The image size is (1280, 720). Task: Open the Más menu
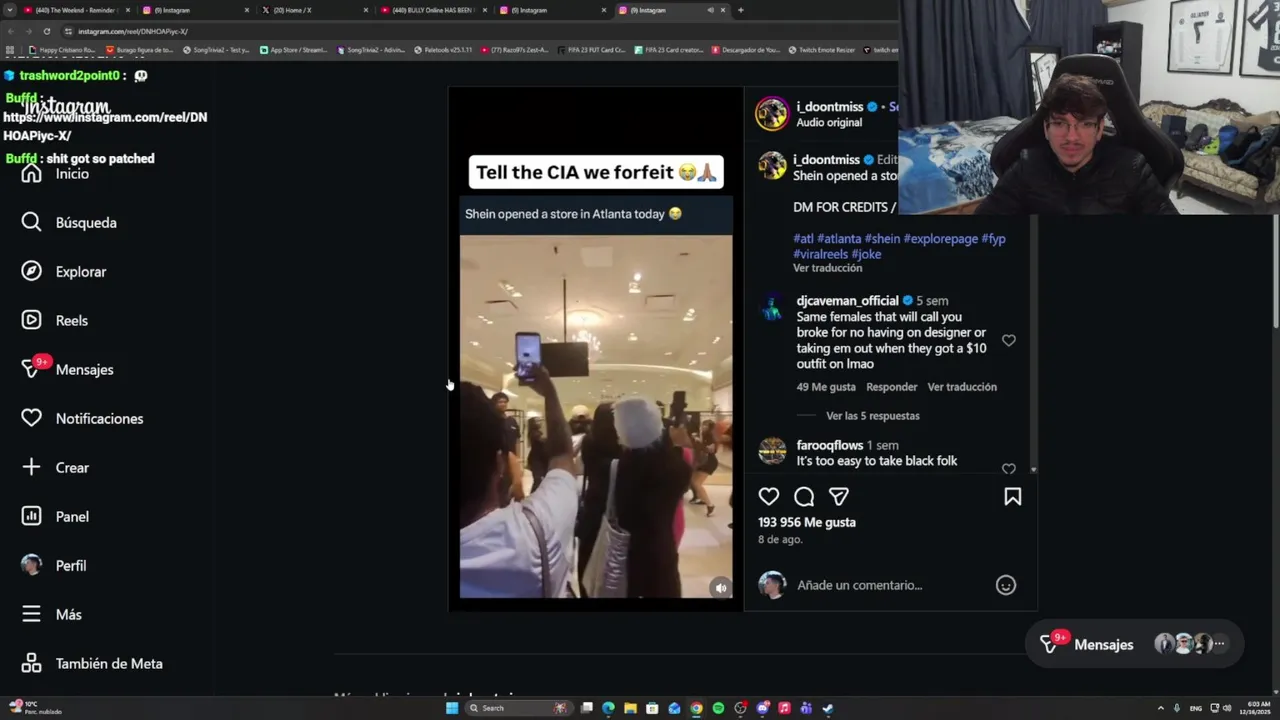pyautogui.click(x=52, y=614)
